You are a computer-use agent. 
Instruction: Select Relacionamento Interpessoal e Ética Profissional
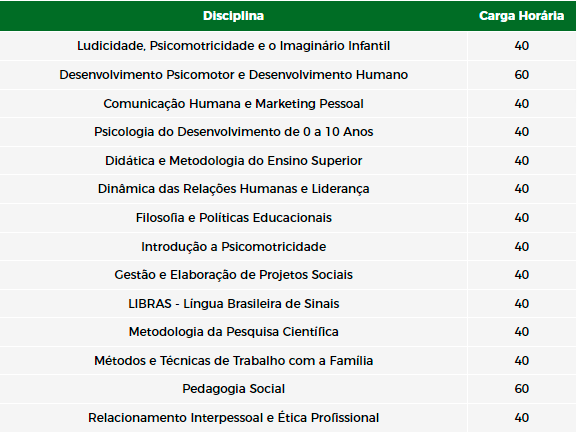tap(233, 418)
